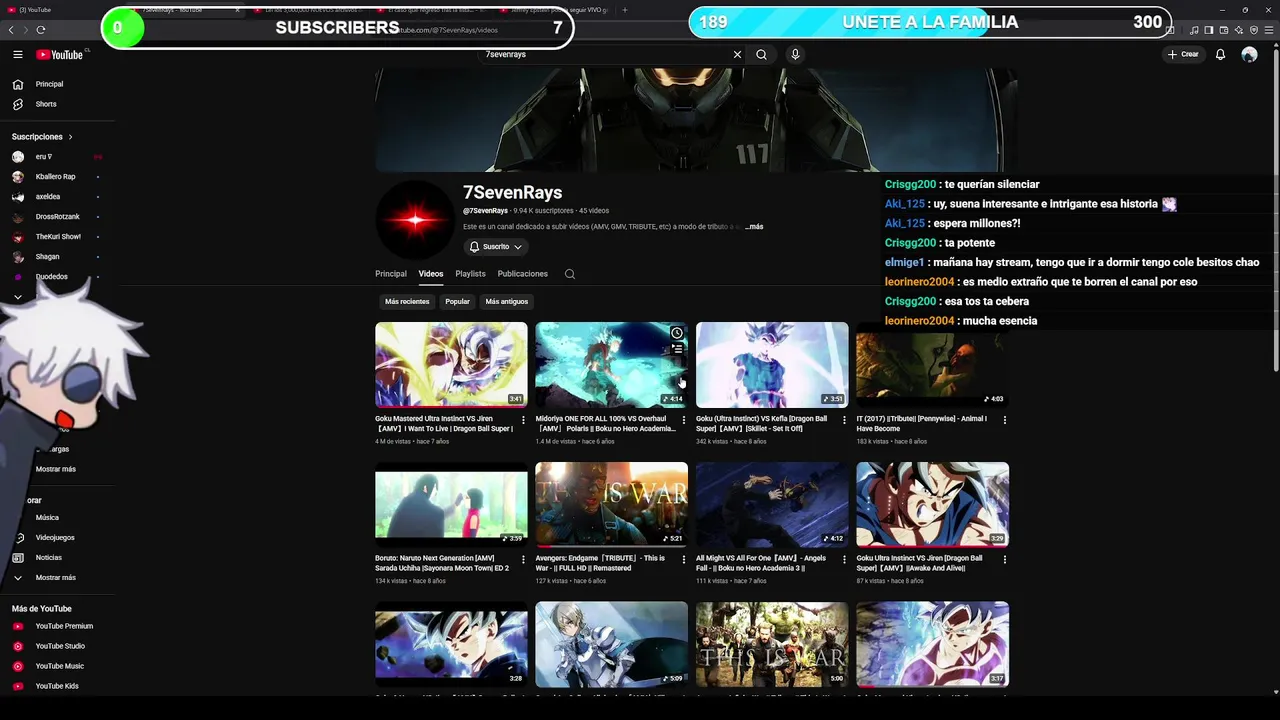Switch to the Playlists tab
This screenshot has width=1280, height=720.
470,274
